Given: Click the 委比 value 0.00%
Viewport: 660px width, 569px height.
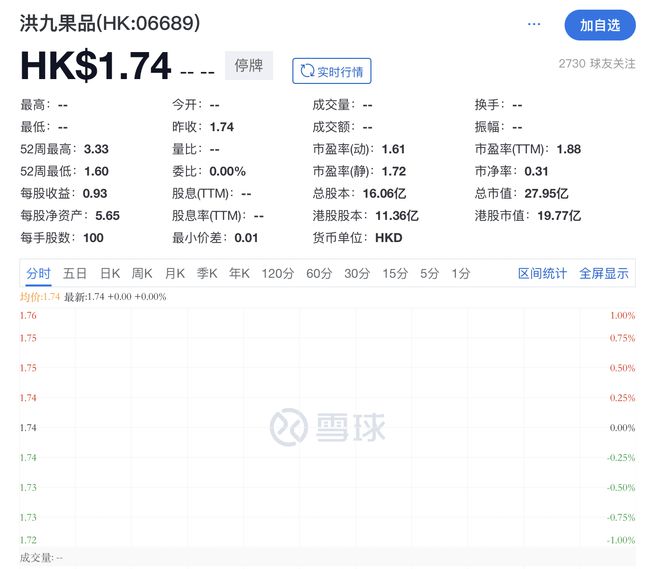Looking at the screenshot, I should [x=227, y=171].
